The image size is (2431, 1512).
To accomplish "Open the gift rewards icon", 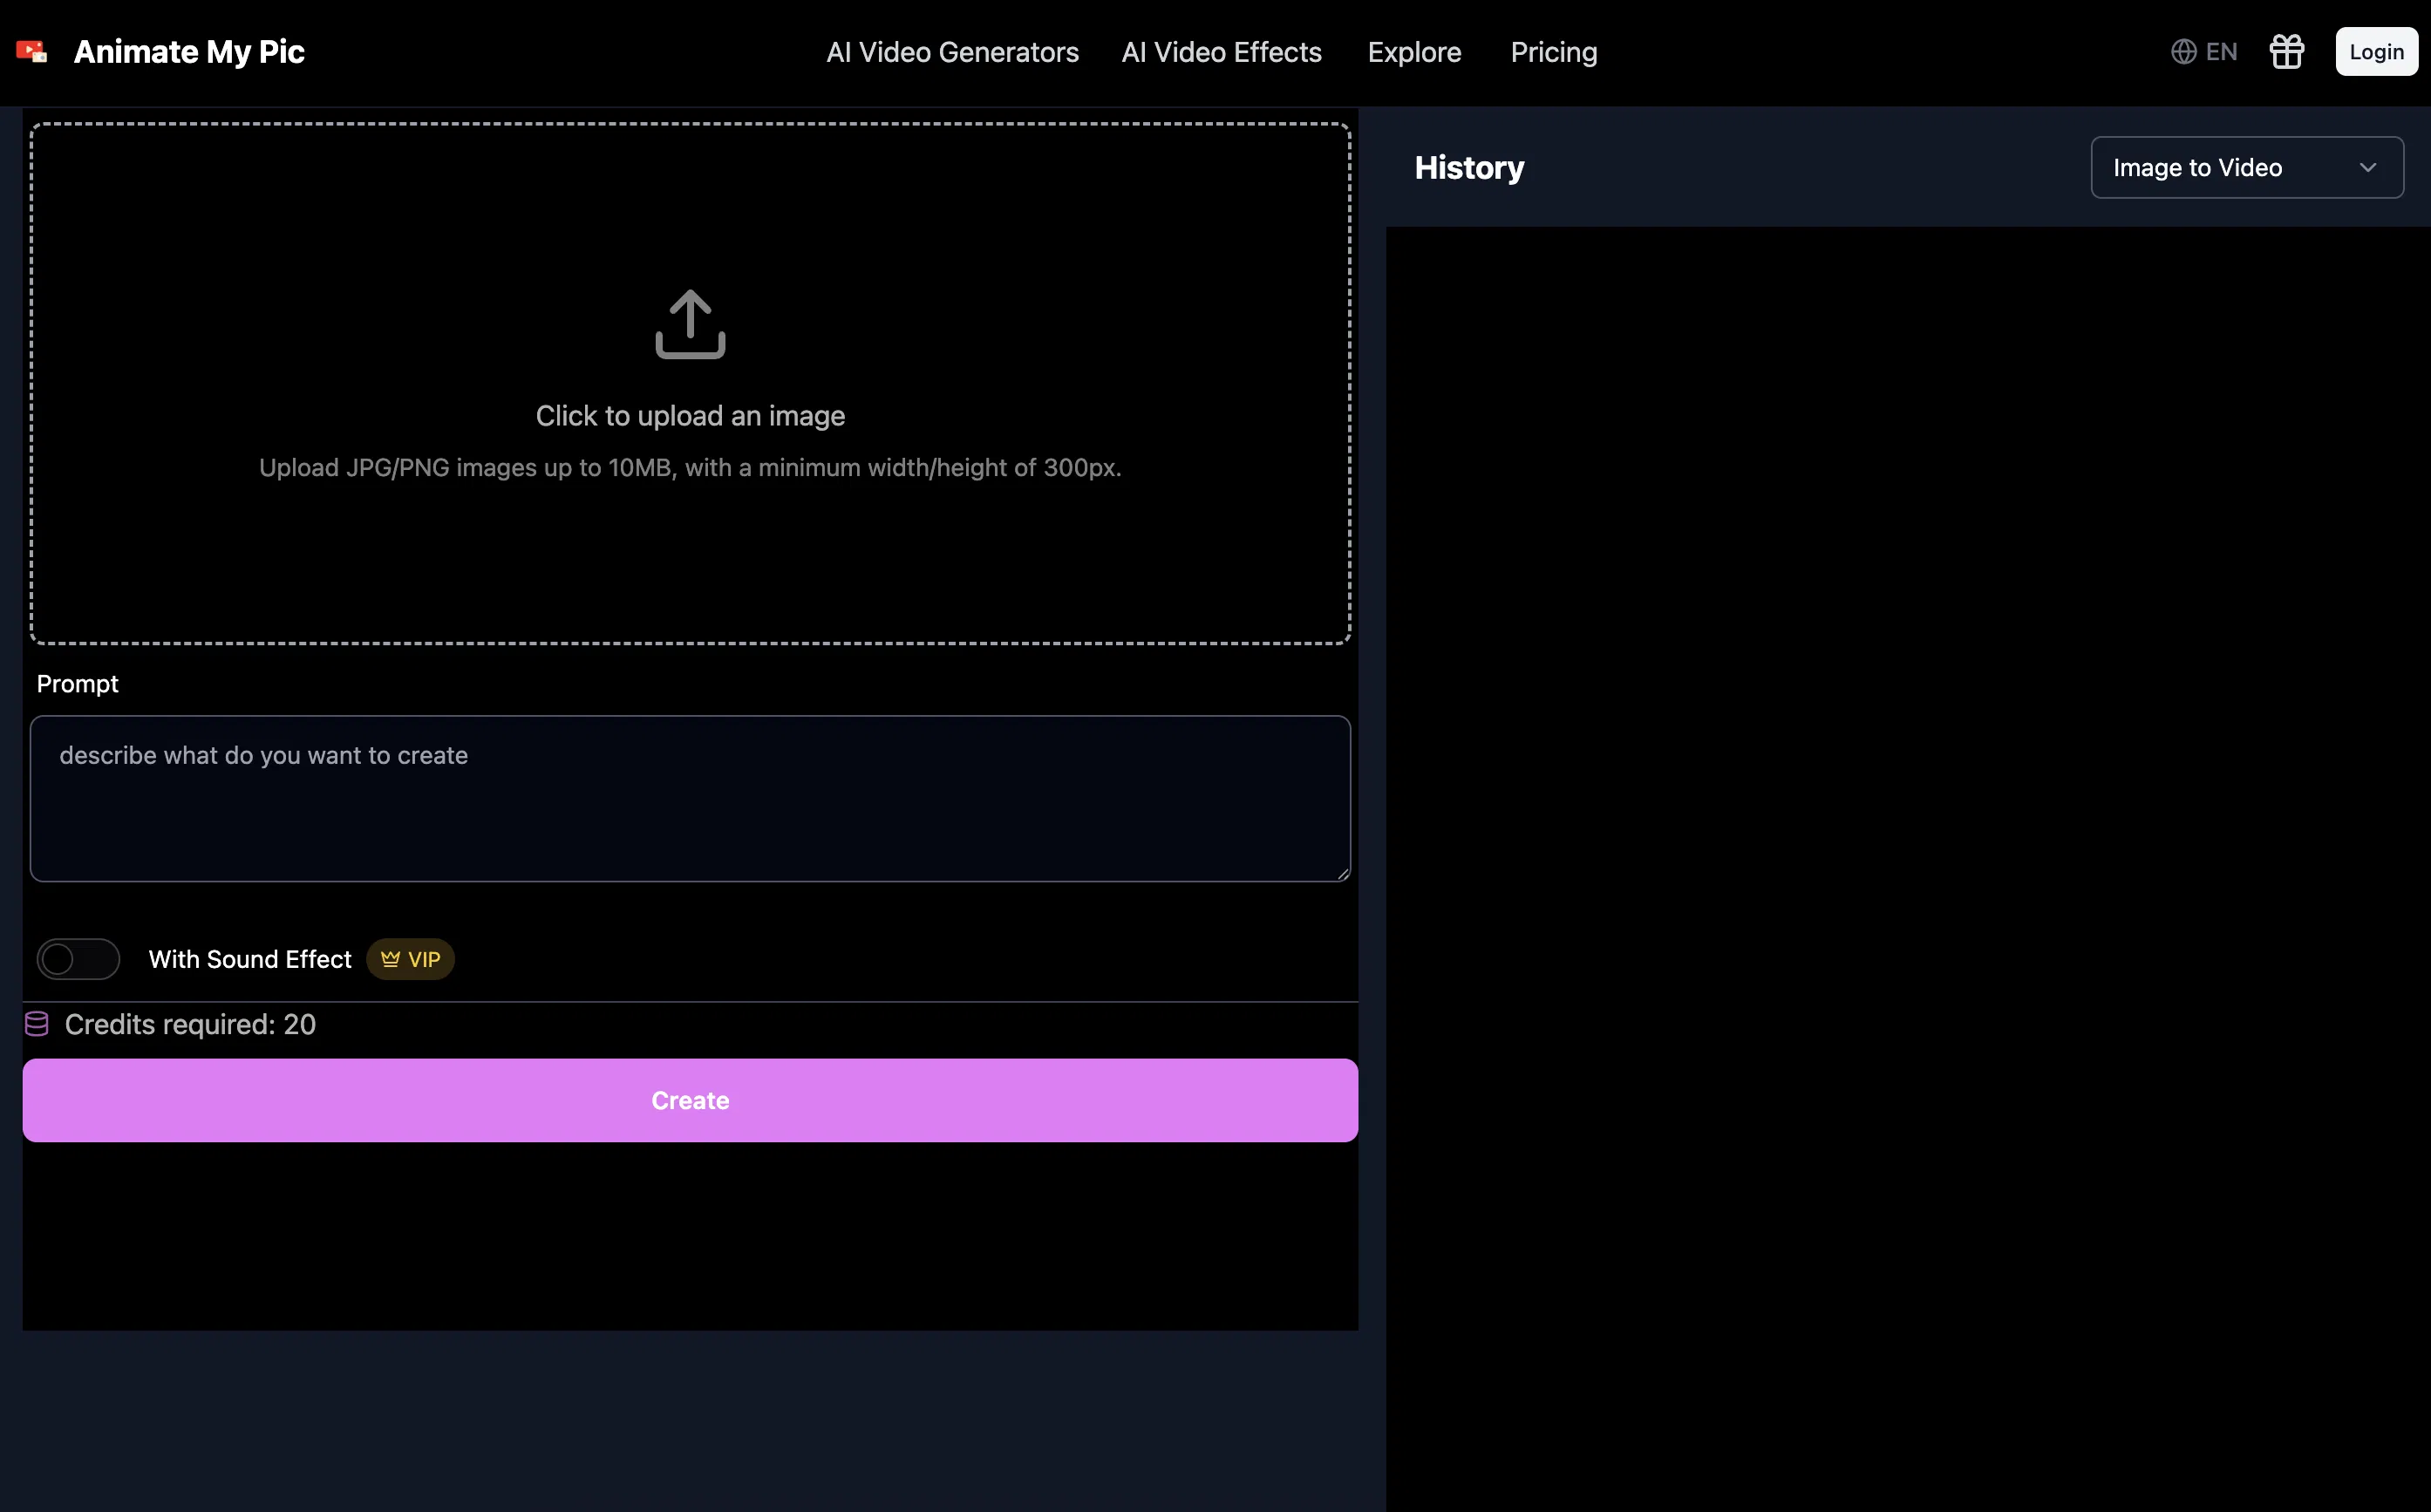I will 2287,51.
